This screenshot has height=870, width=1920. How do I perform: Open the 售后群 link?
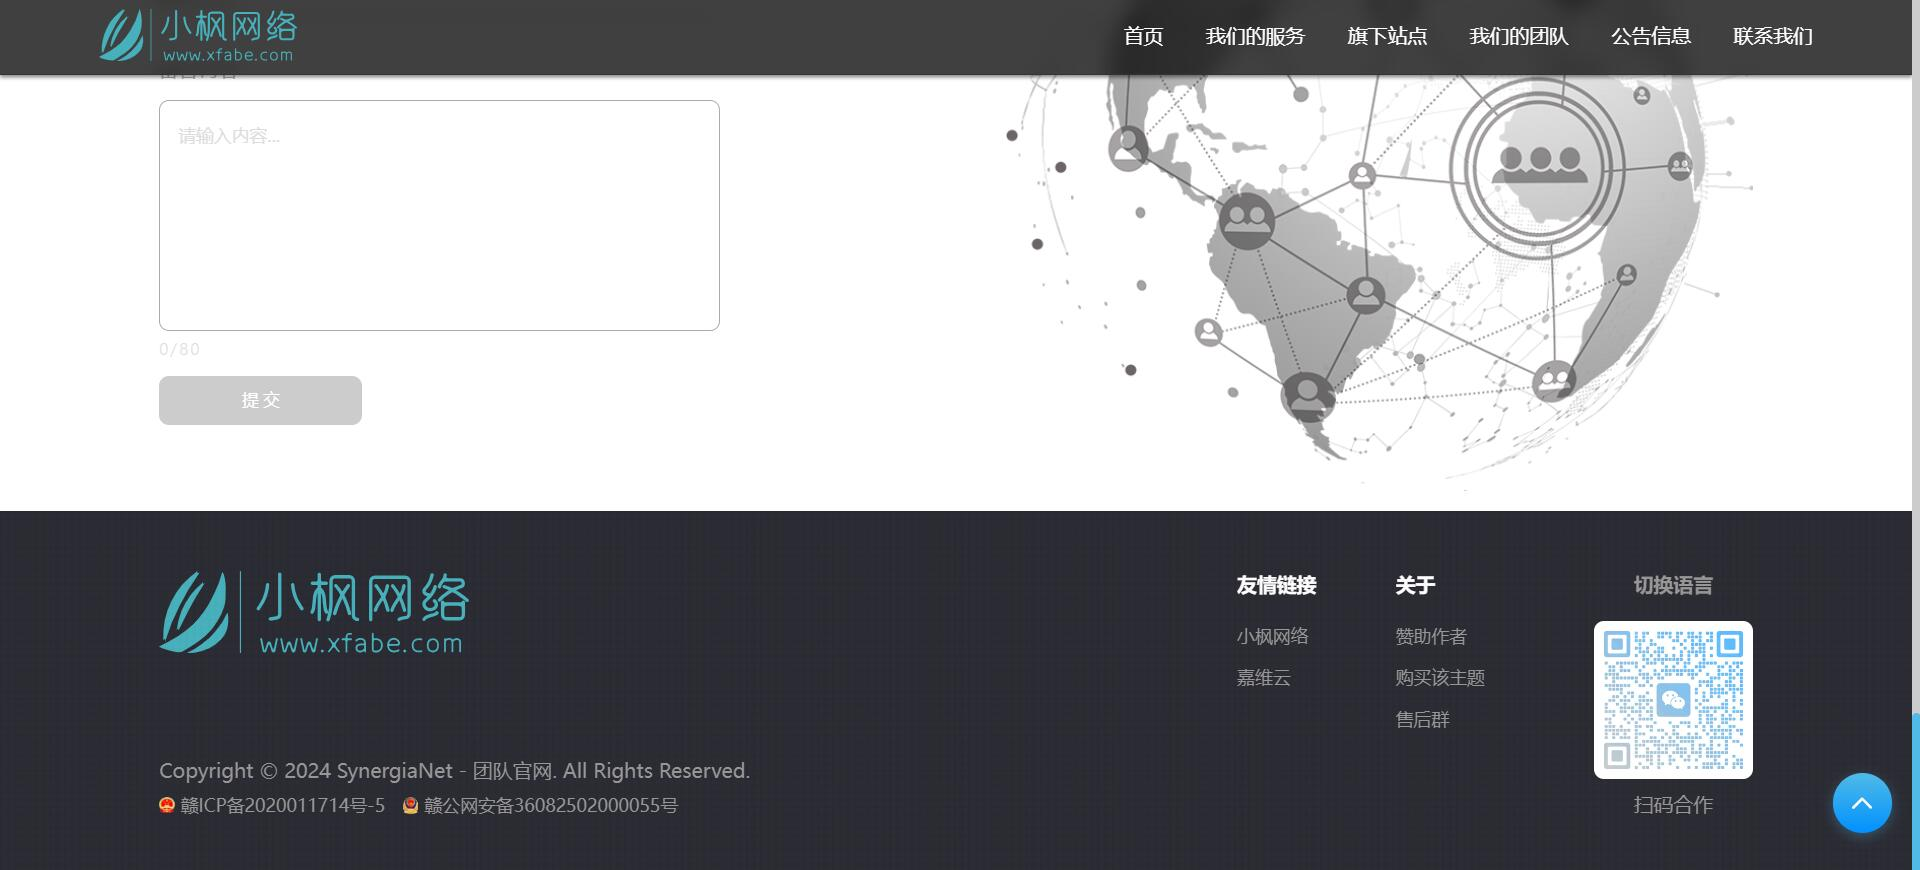tap(1422, 720)
